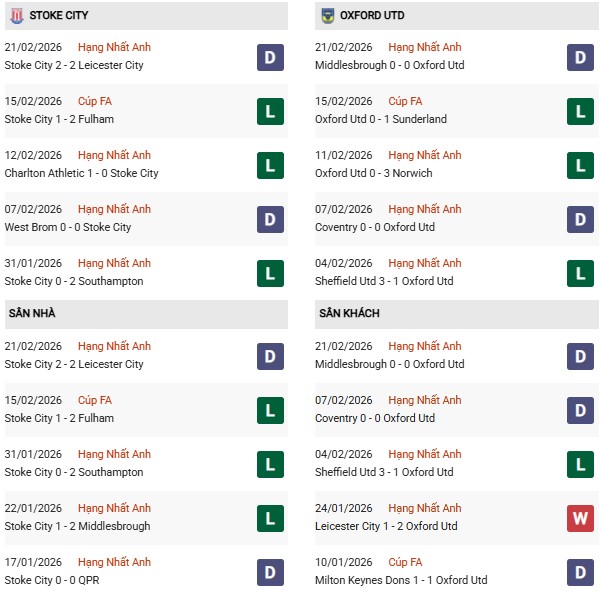The width and height of the screenshot is (600, 595).
Task: Open the Cúp FA link on the Oxford Utd 0-1 Sunderland row
Action: click(x=405, y=101)
